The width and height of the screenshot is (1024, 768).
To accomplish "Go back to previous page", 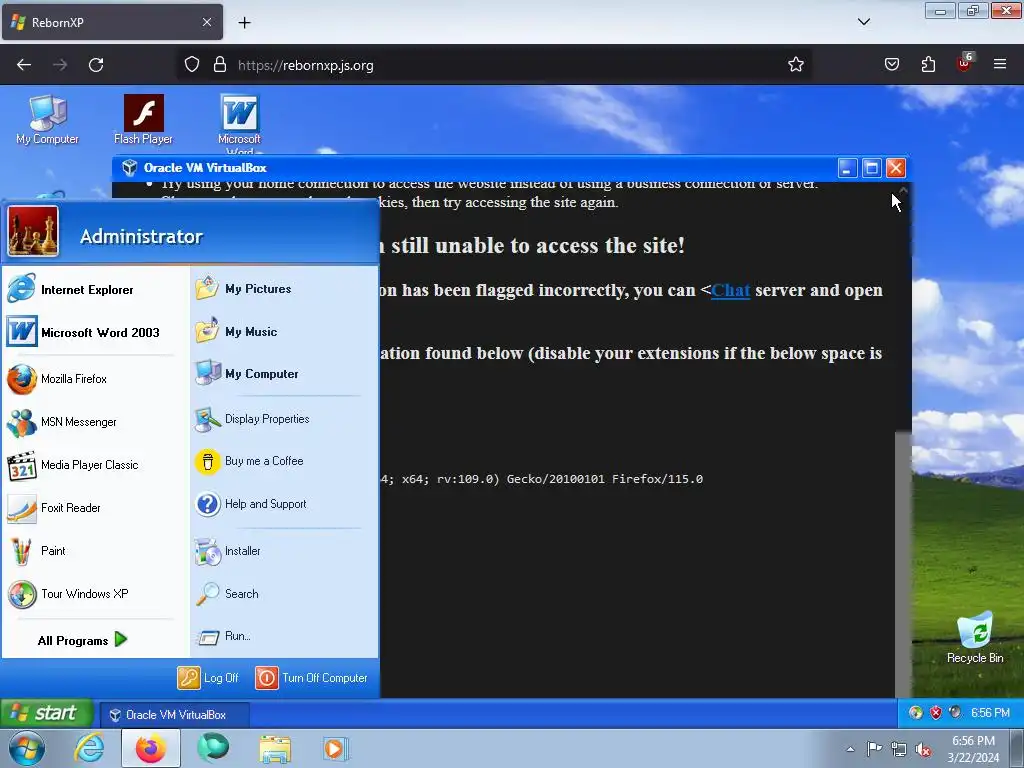I will pyautogui.click(x=24, y=65).
